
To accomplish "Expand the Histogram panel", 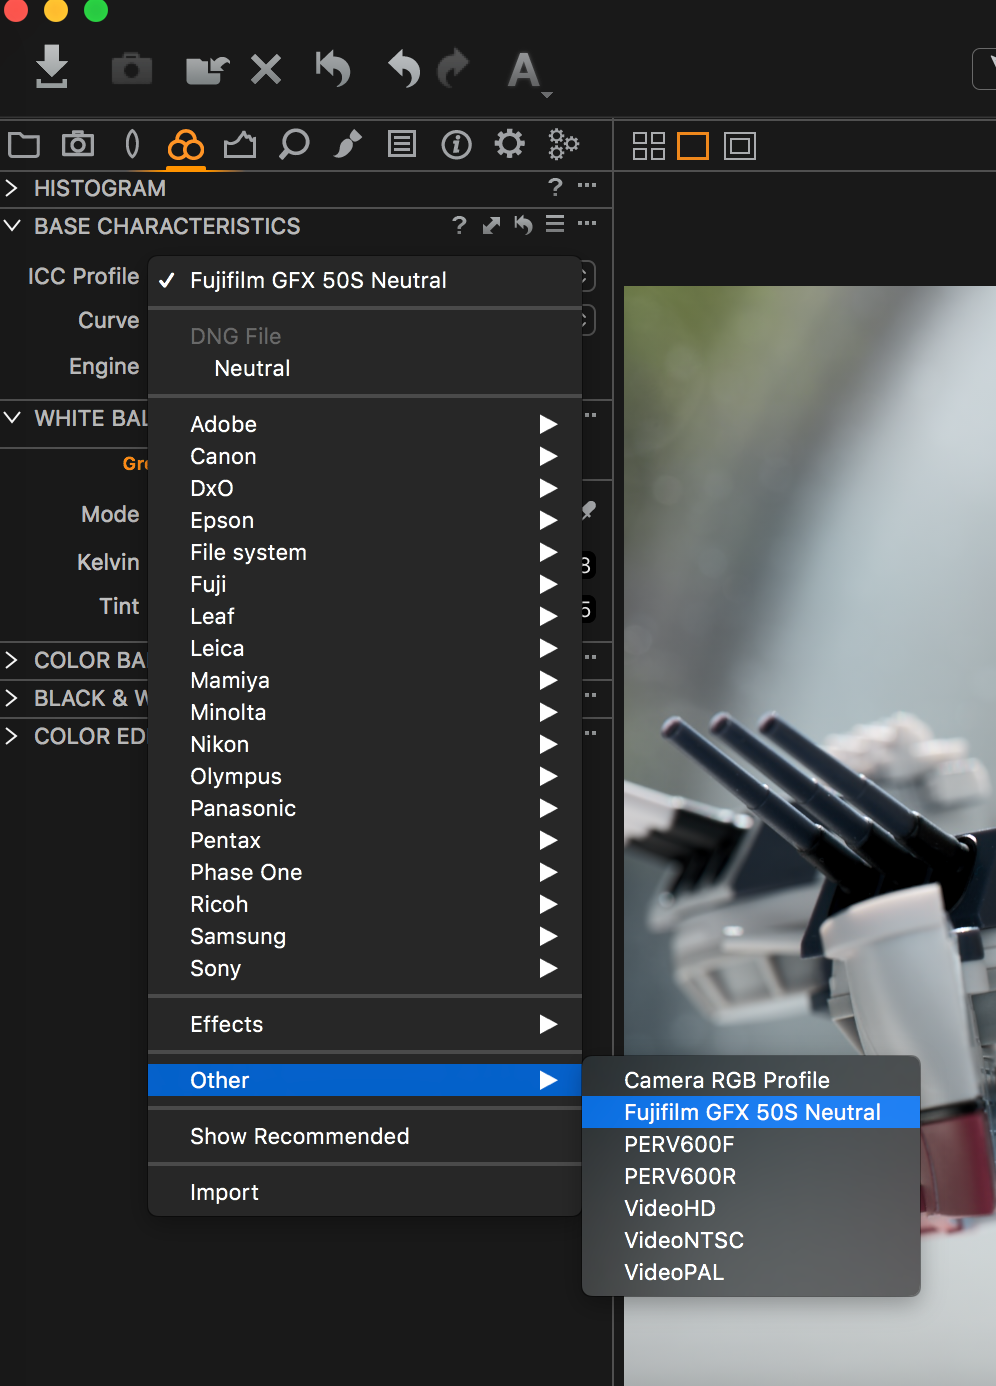I will click(12, 187).
